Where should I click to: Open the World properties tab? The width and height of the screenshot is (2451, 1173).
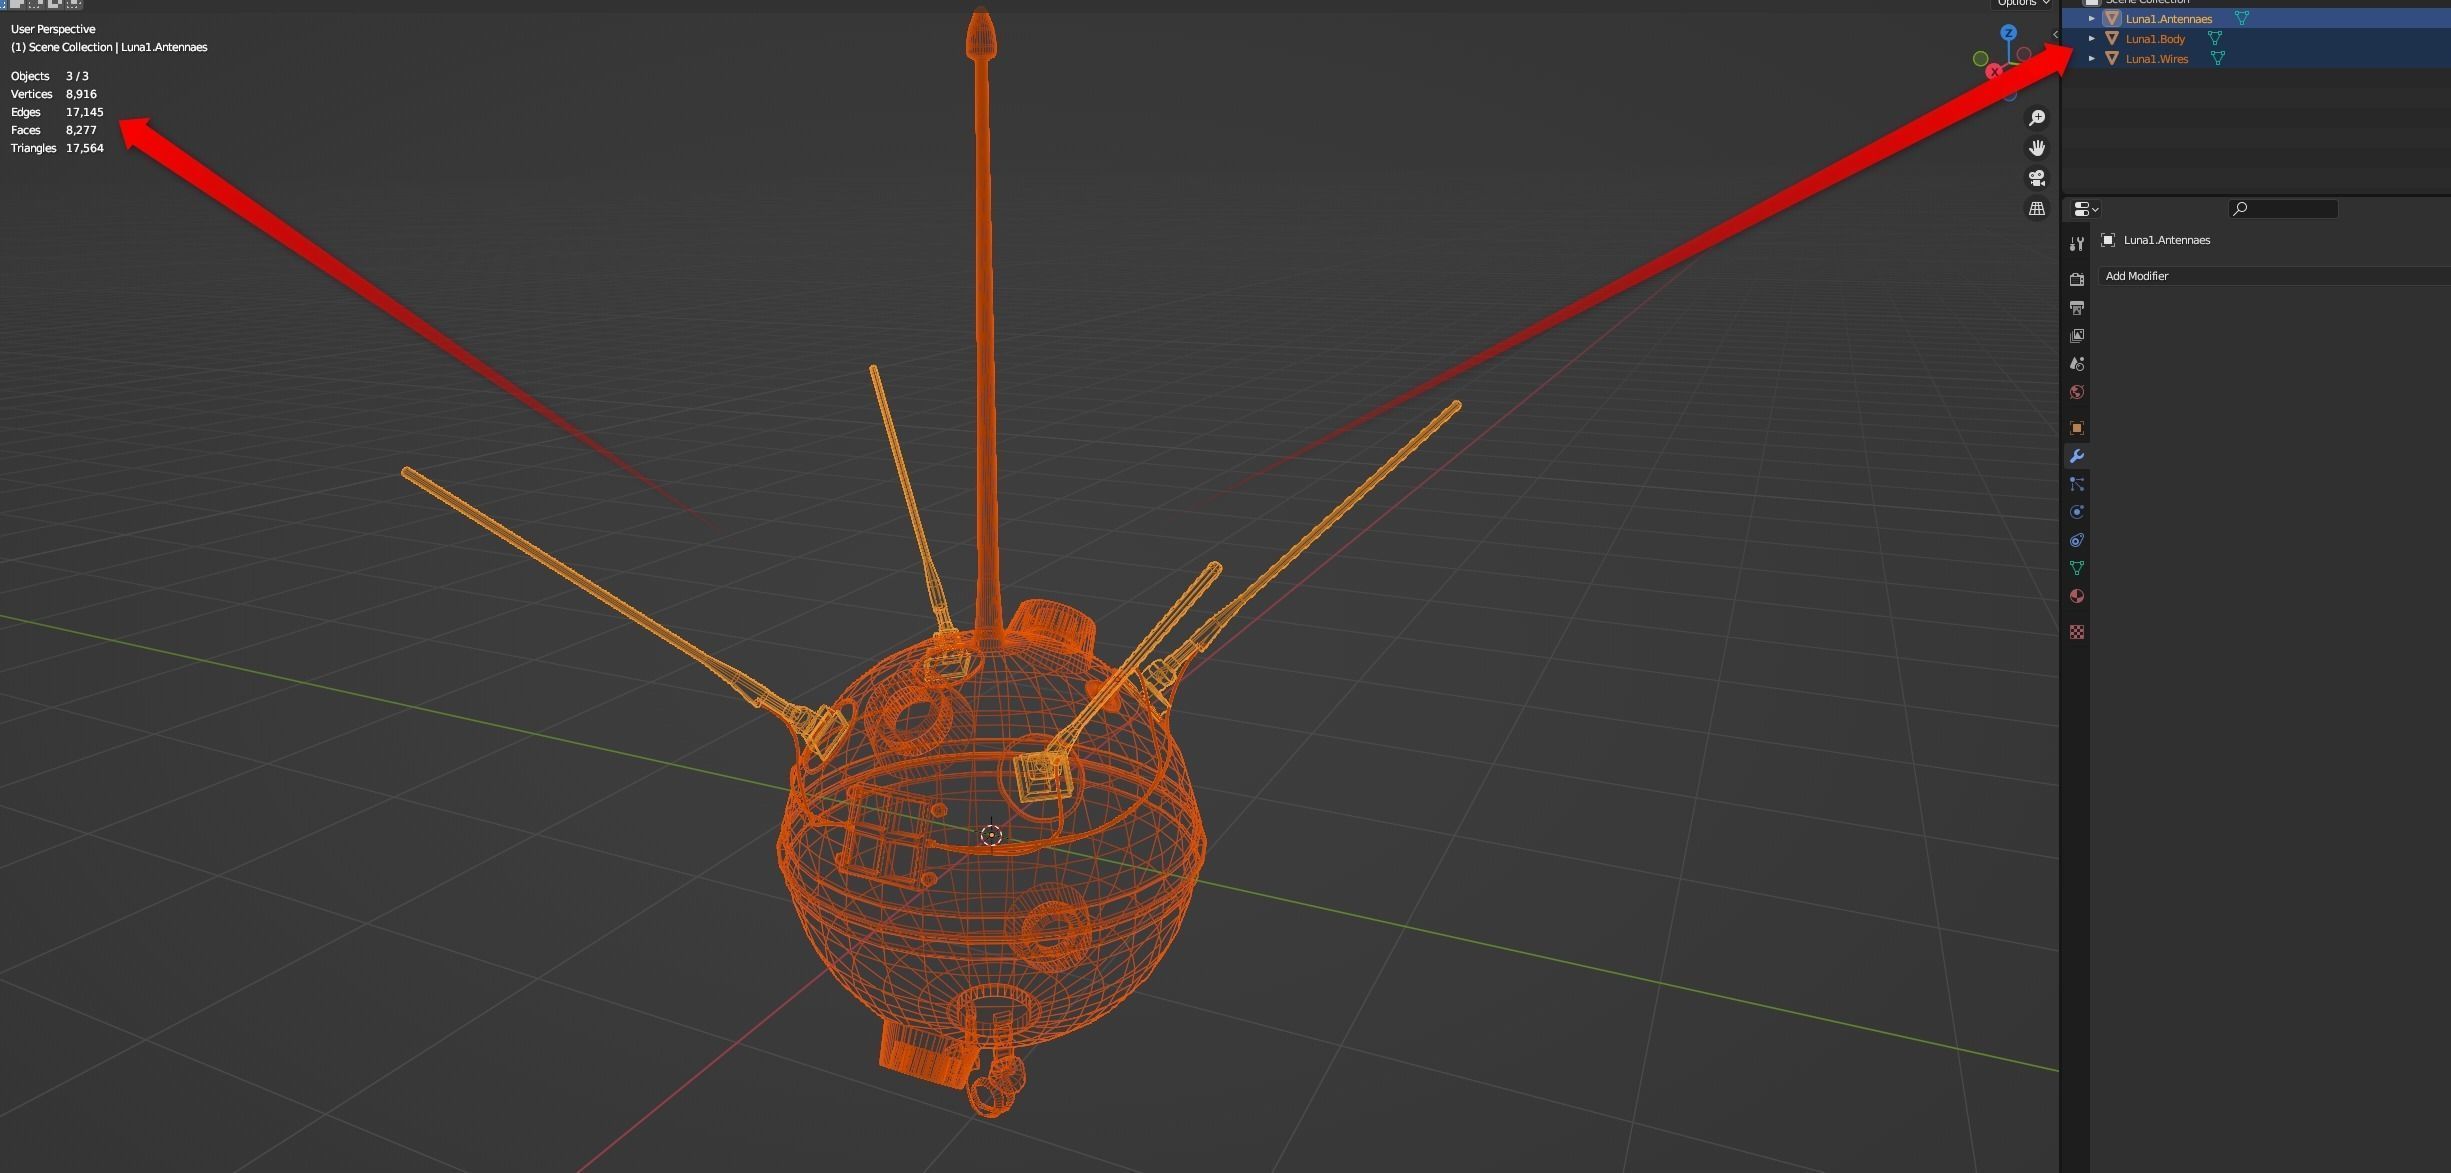[x=2077, y=392]
